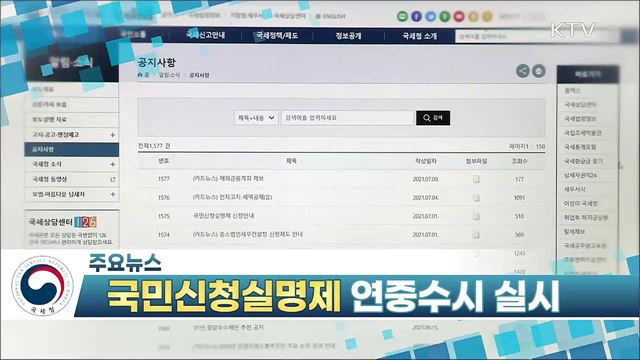Open the 국세상담센터 link in the top bar
The width and height of the screenshot is (640, 360).
point(289,16)
